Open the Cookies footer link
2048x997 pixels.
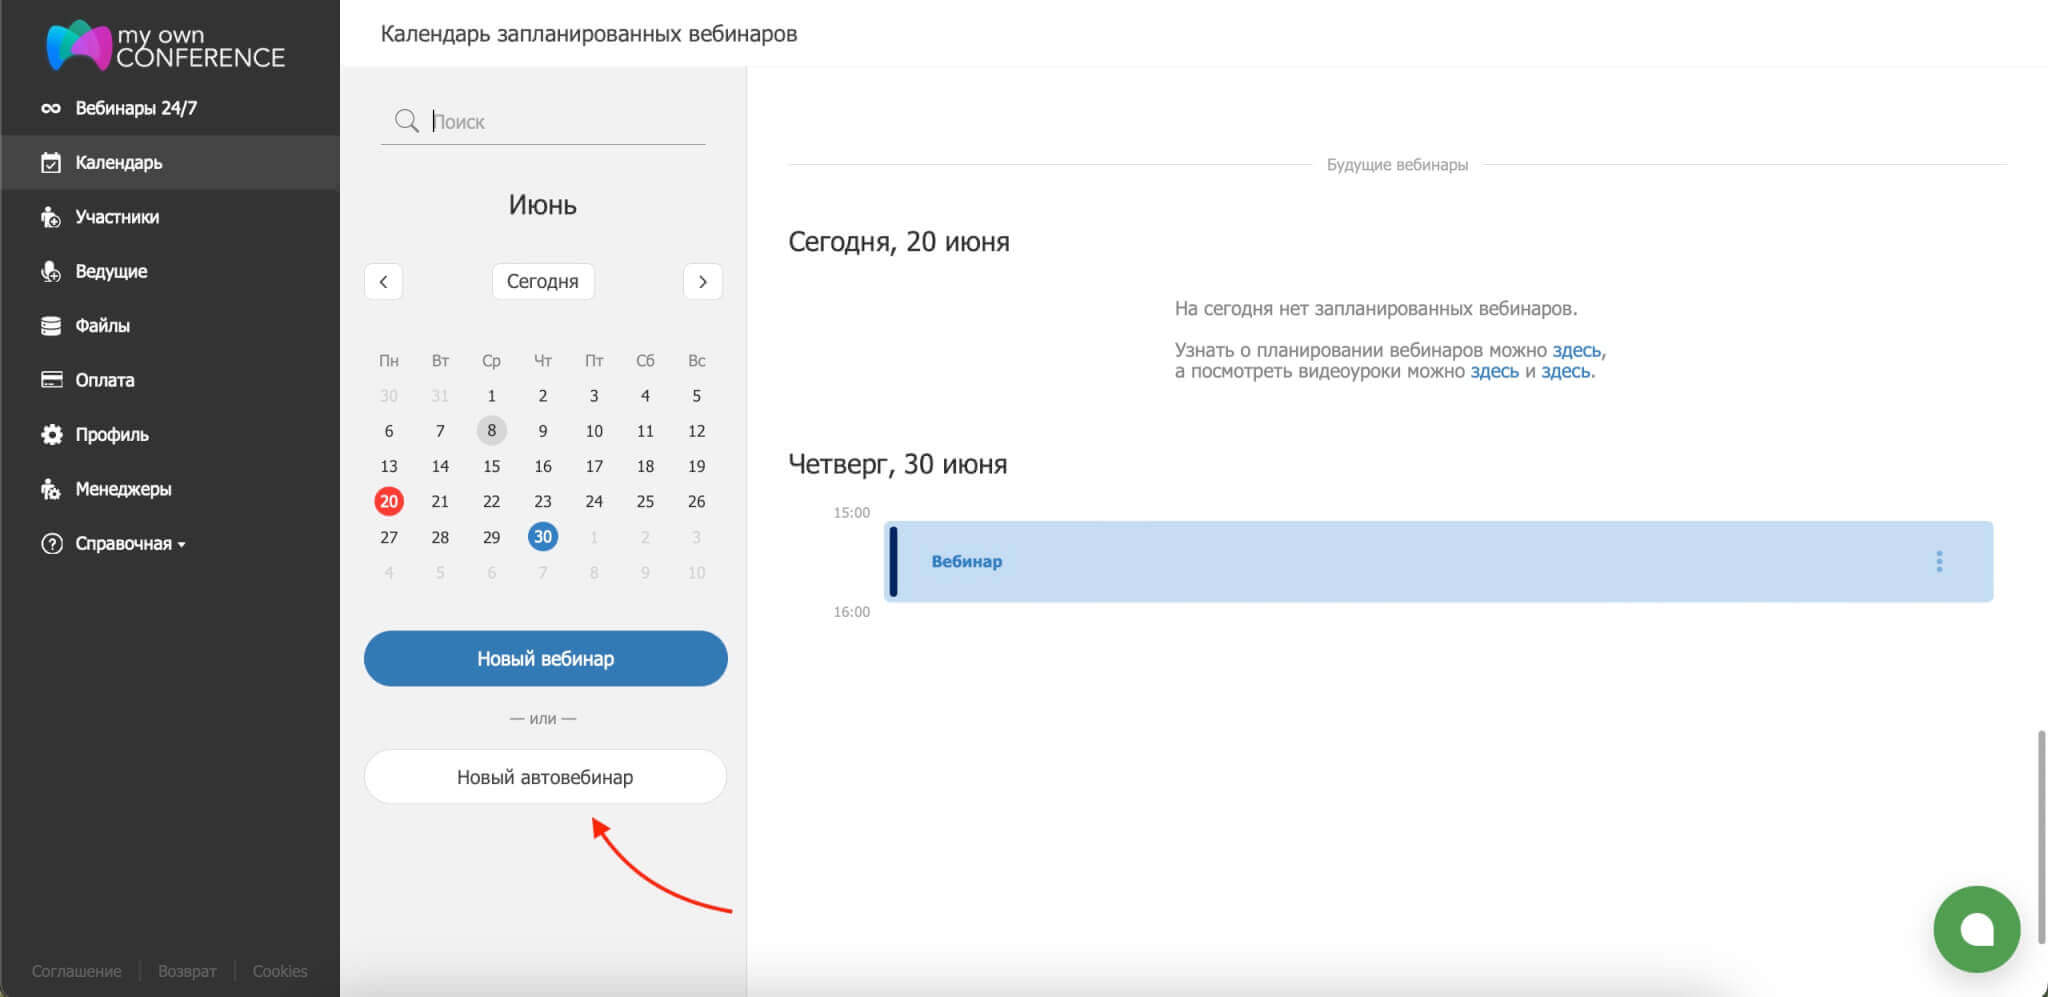click(280, 970)
